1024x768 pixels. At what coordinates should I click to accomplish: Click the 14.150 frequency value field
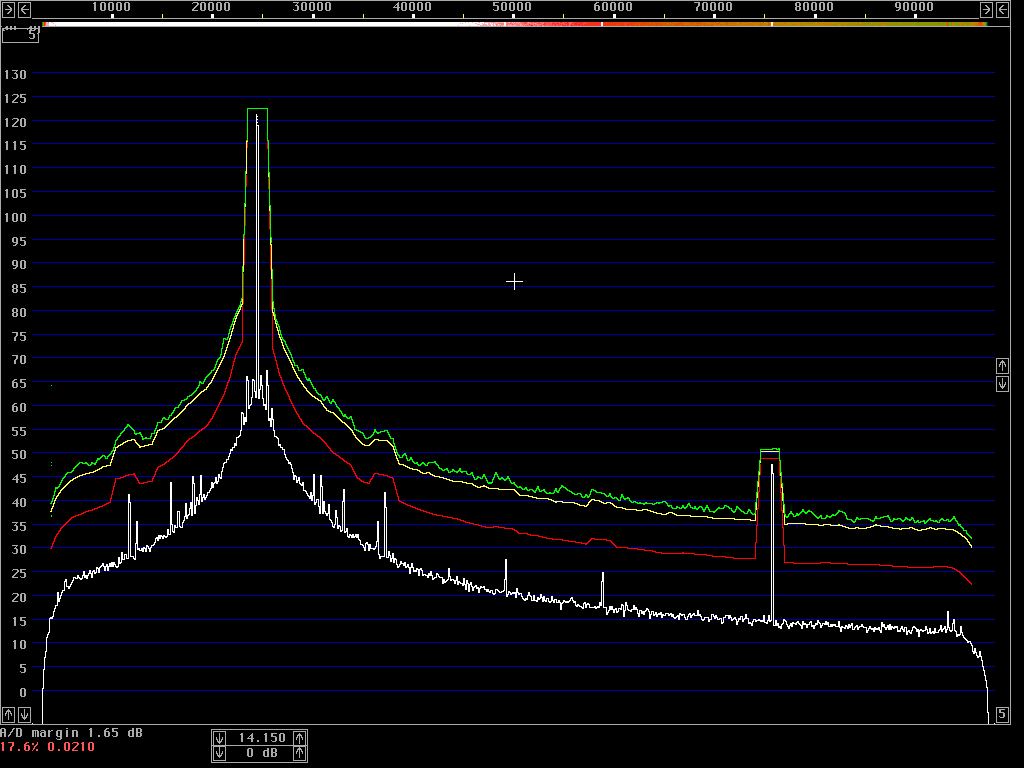point(261,738)
